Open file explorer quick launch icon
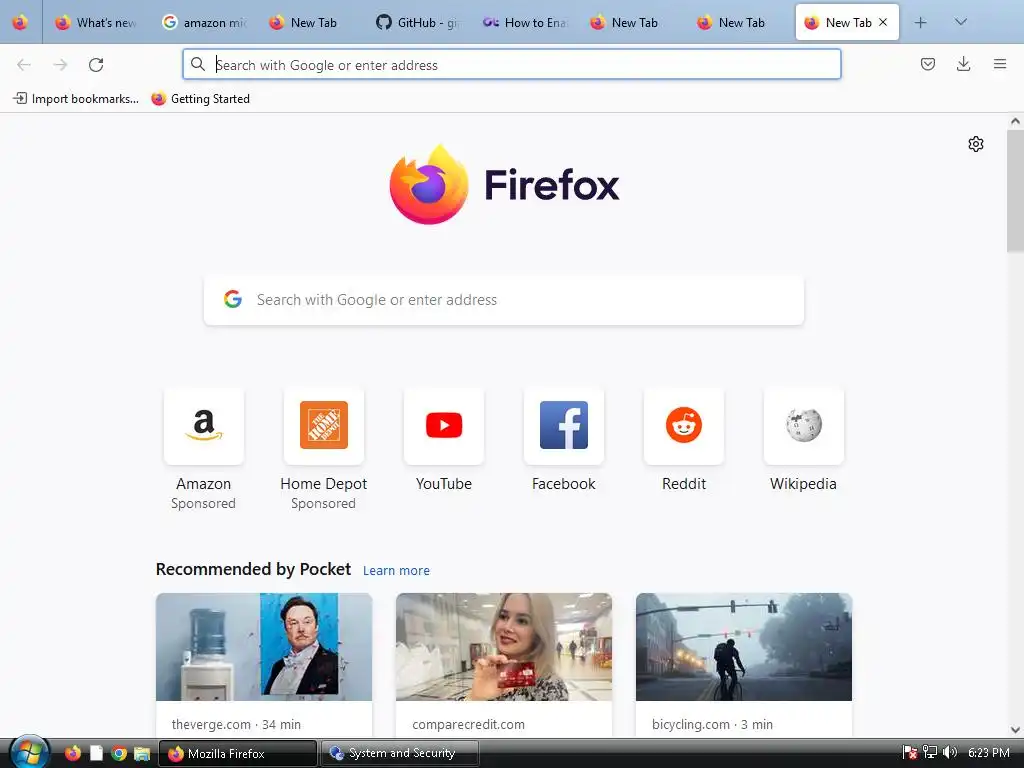Screen dimensions: 1024x768 coord(142,753)
